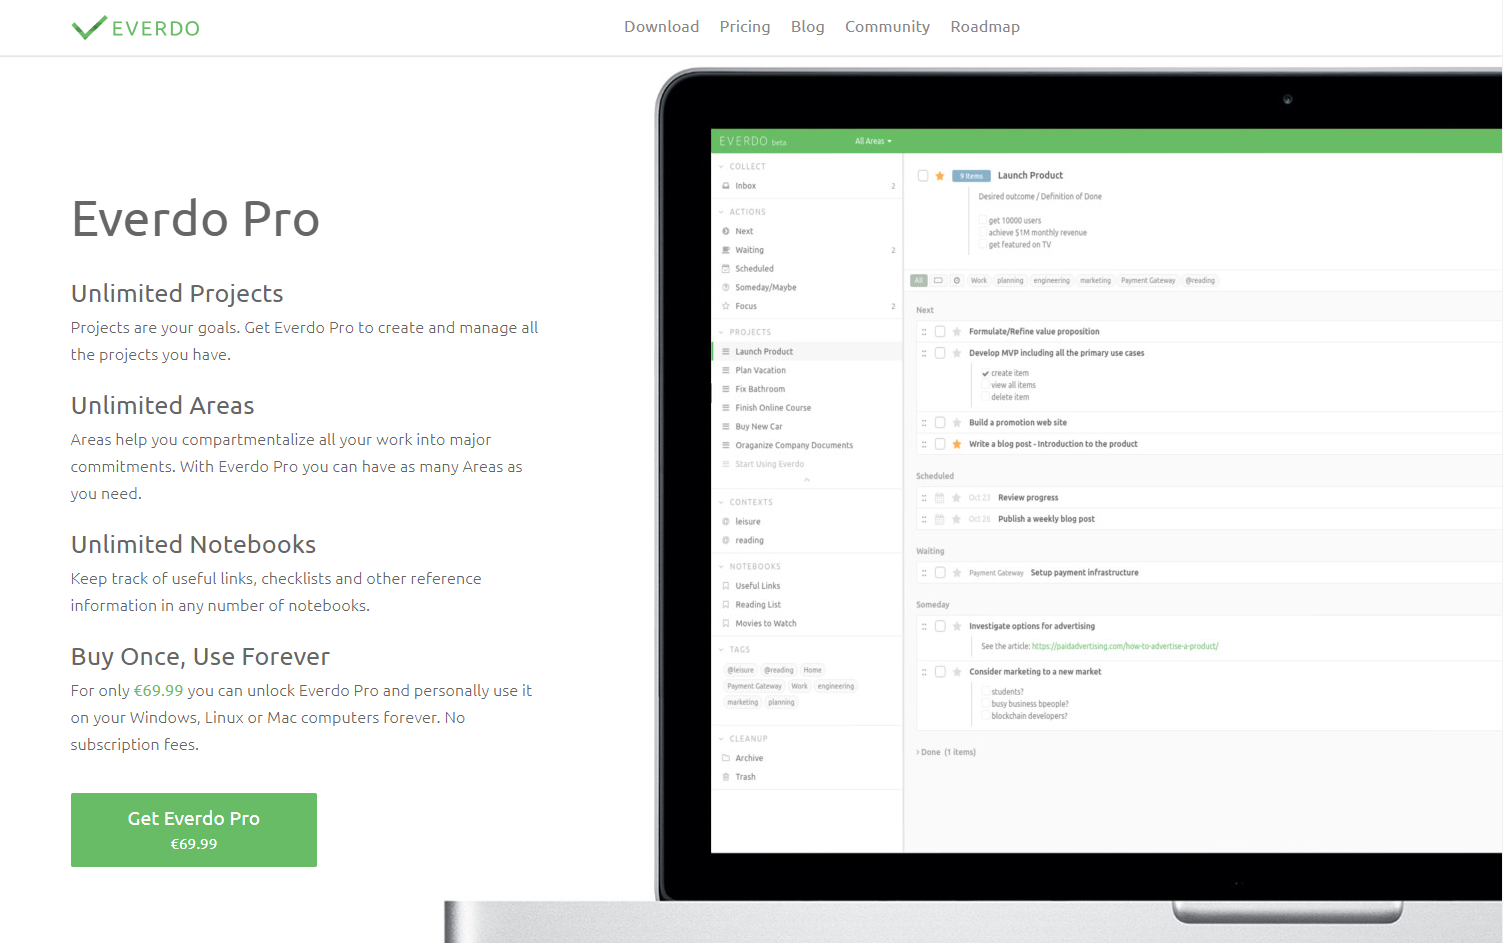The width and height of the screenshot is (1503, 943).
Task: Click the Useful Links bookmark icon
Action: pos(726,586)
